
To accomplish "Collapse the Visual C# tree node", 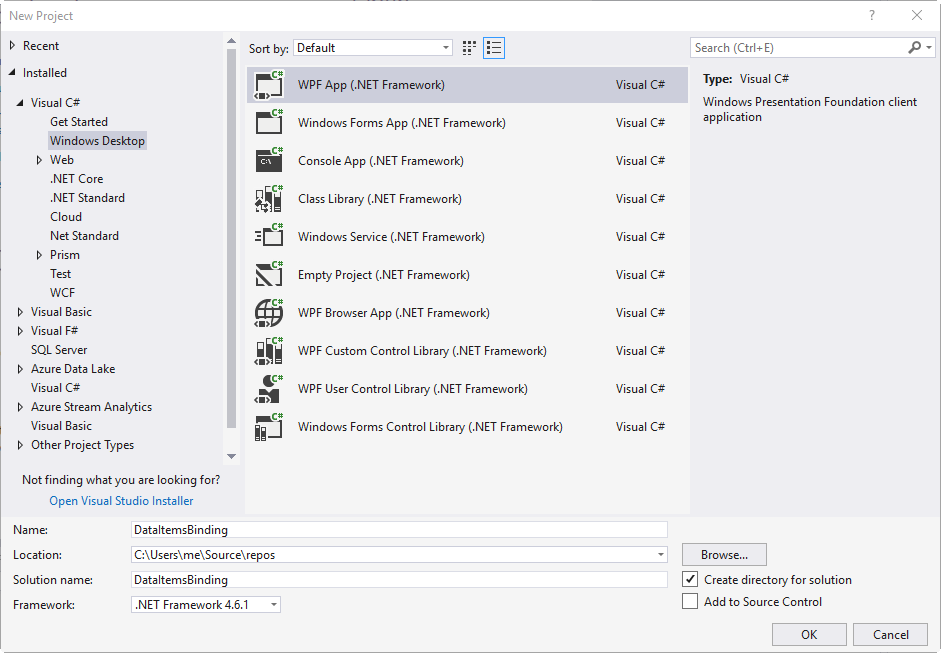I will (20, 102).
